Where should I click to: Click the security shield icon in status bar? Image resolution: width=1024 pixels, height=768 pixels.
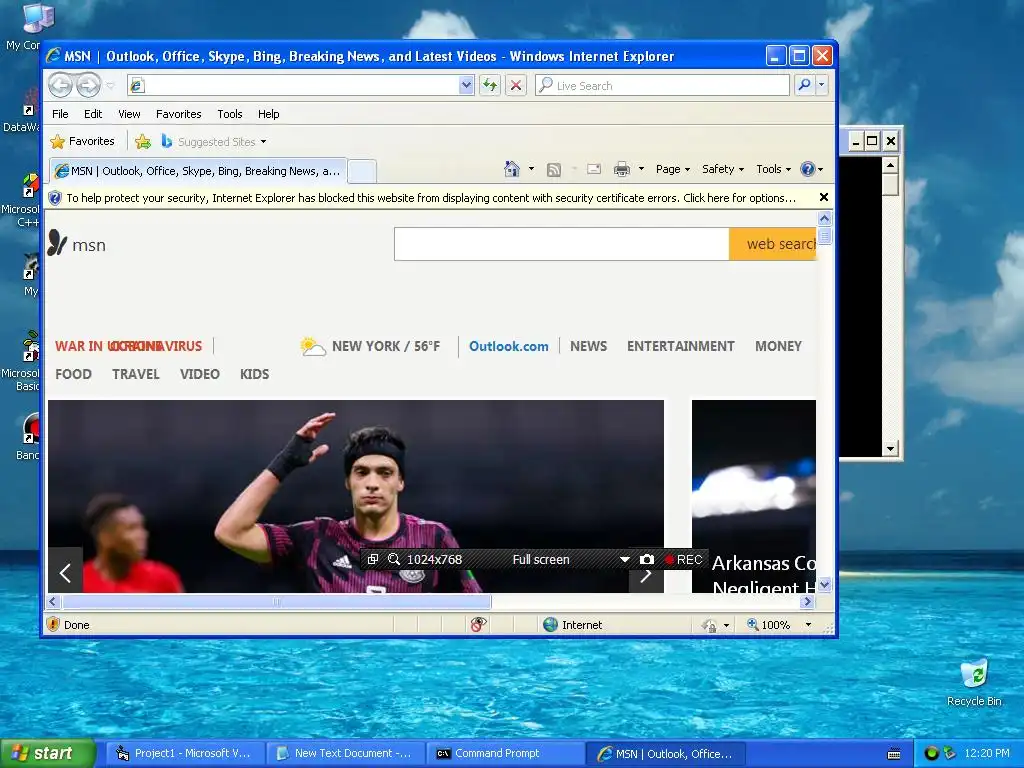point(53,624)
